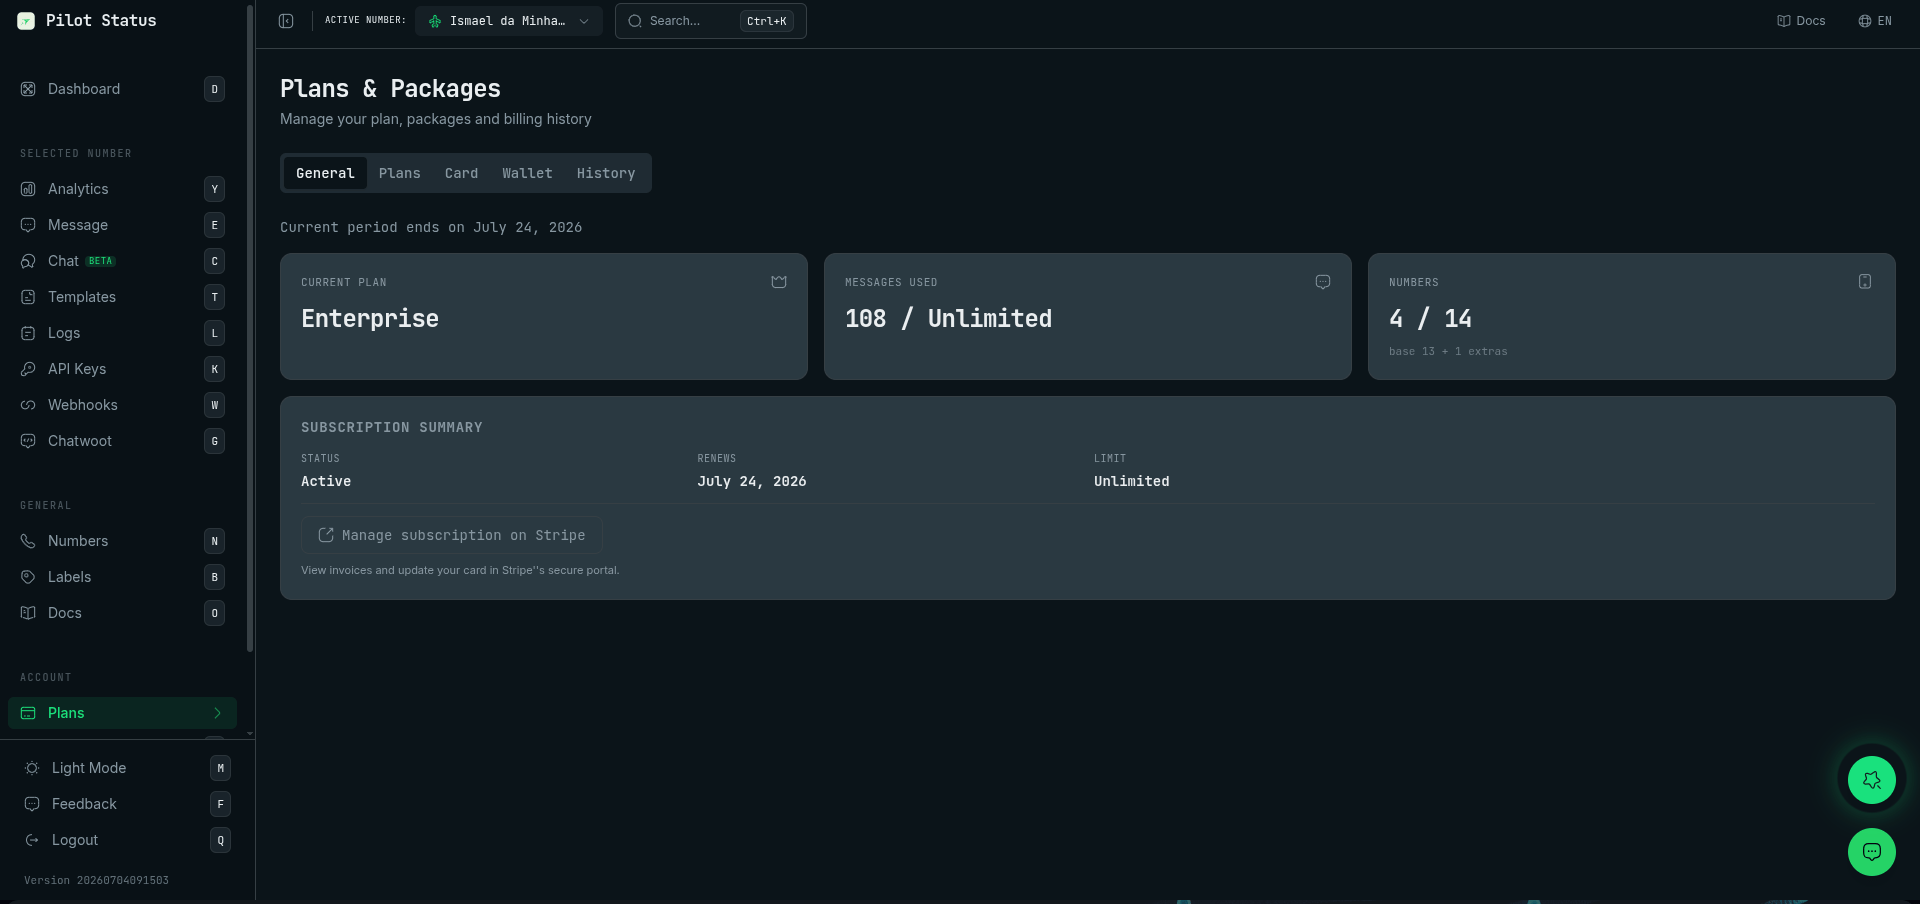Click the Logs icon in sidebar
The image size is (1920, 904).
[x=28, y=333]
